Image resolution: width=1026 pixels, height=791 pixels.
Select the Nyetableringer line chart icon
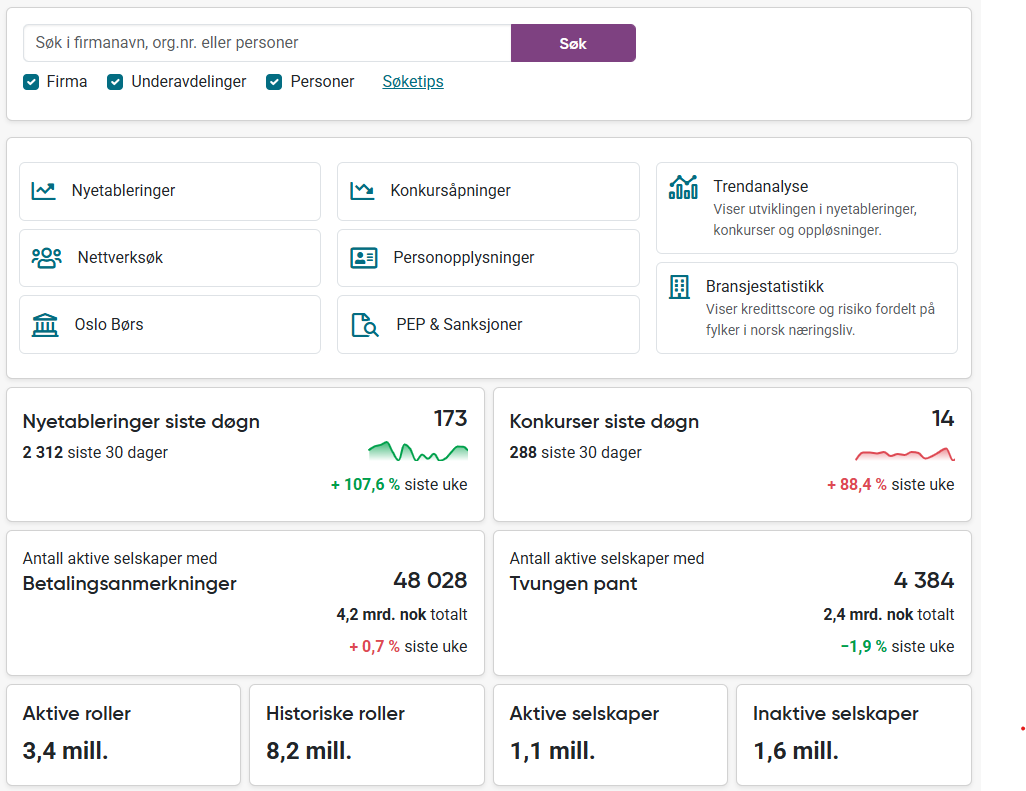pyautogui.click(x=44, y=190)
